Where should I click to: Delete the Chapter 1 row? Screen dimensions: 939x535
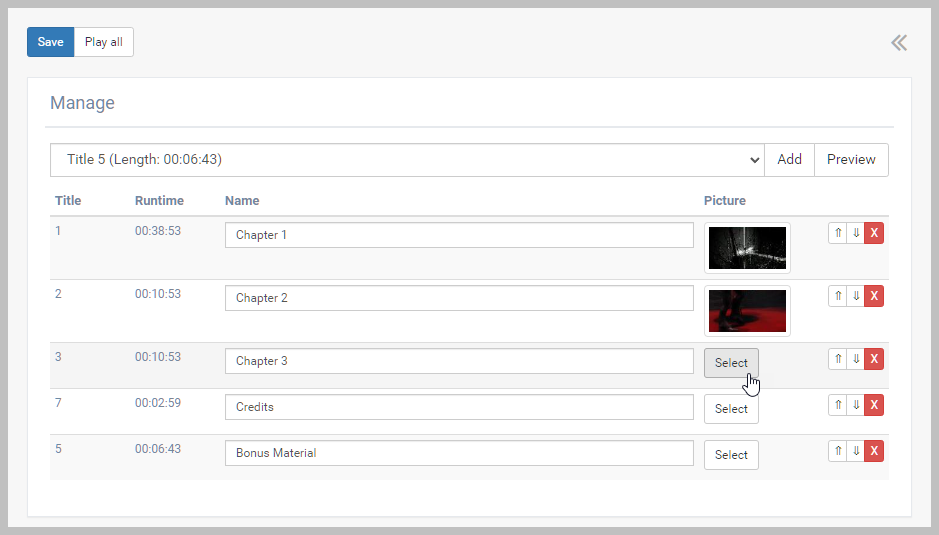(874, 233)
